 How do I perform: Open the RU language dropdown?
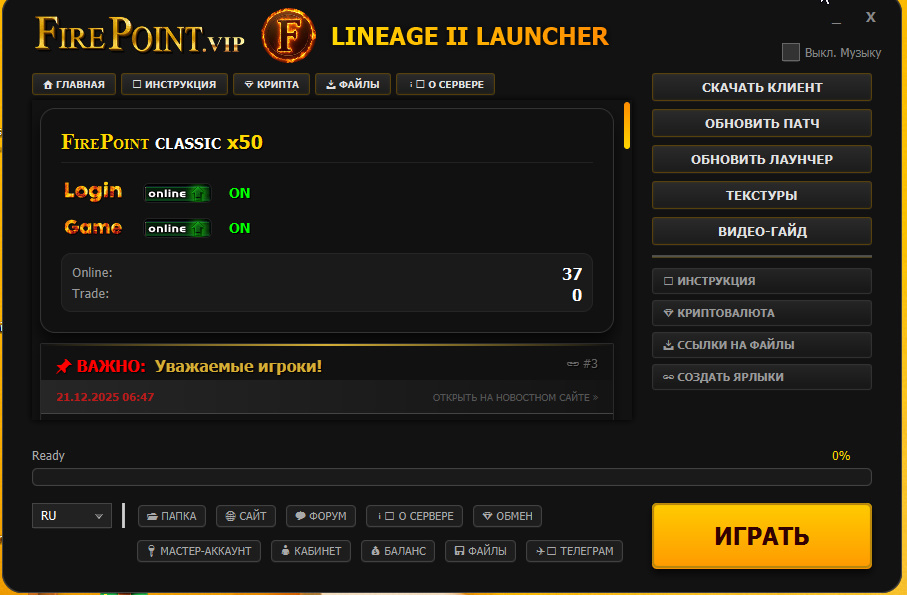click(x=71, y=516)
